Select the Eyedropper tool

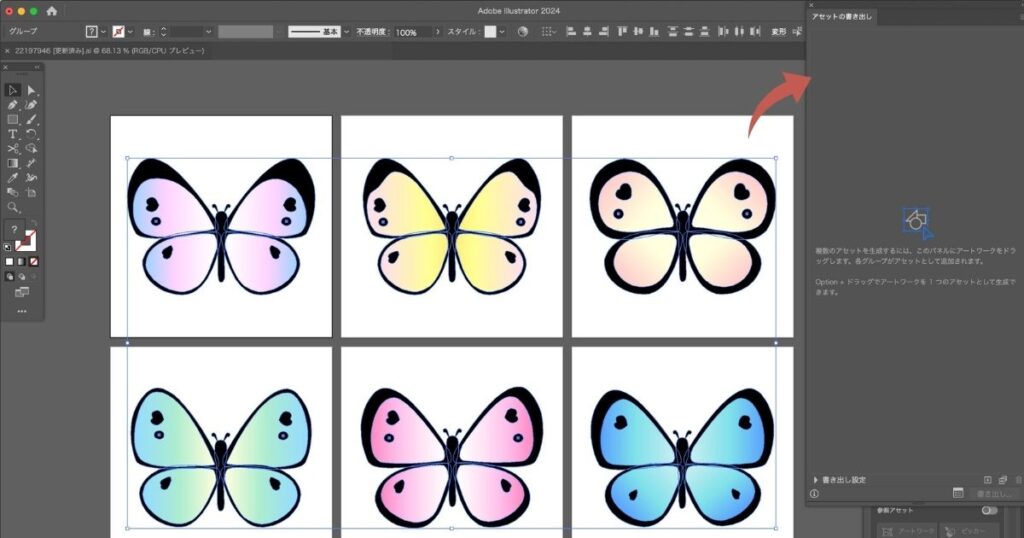tap(12, 177)
